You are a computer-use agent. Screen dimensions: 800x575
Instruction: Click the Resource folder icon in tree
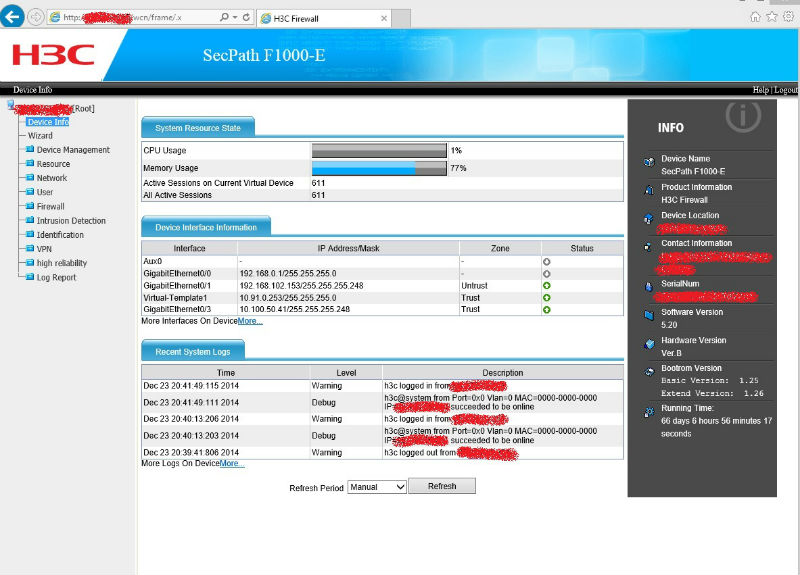[x=30, y=163]
